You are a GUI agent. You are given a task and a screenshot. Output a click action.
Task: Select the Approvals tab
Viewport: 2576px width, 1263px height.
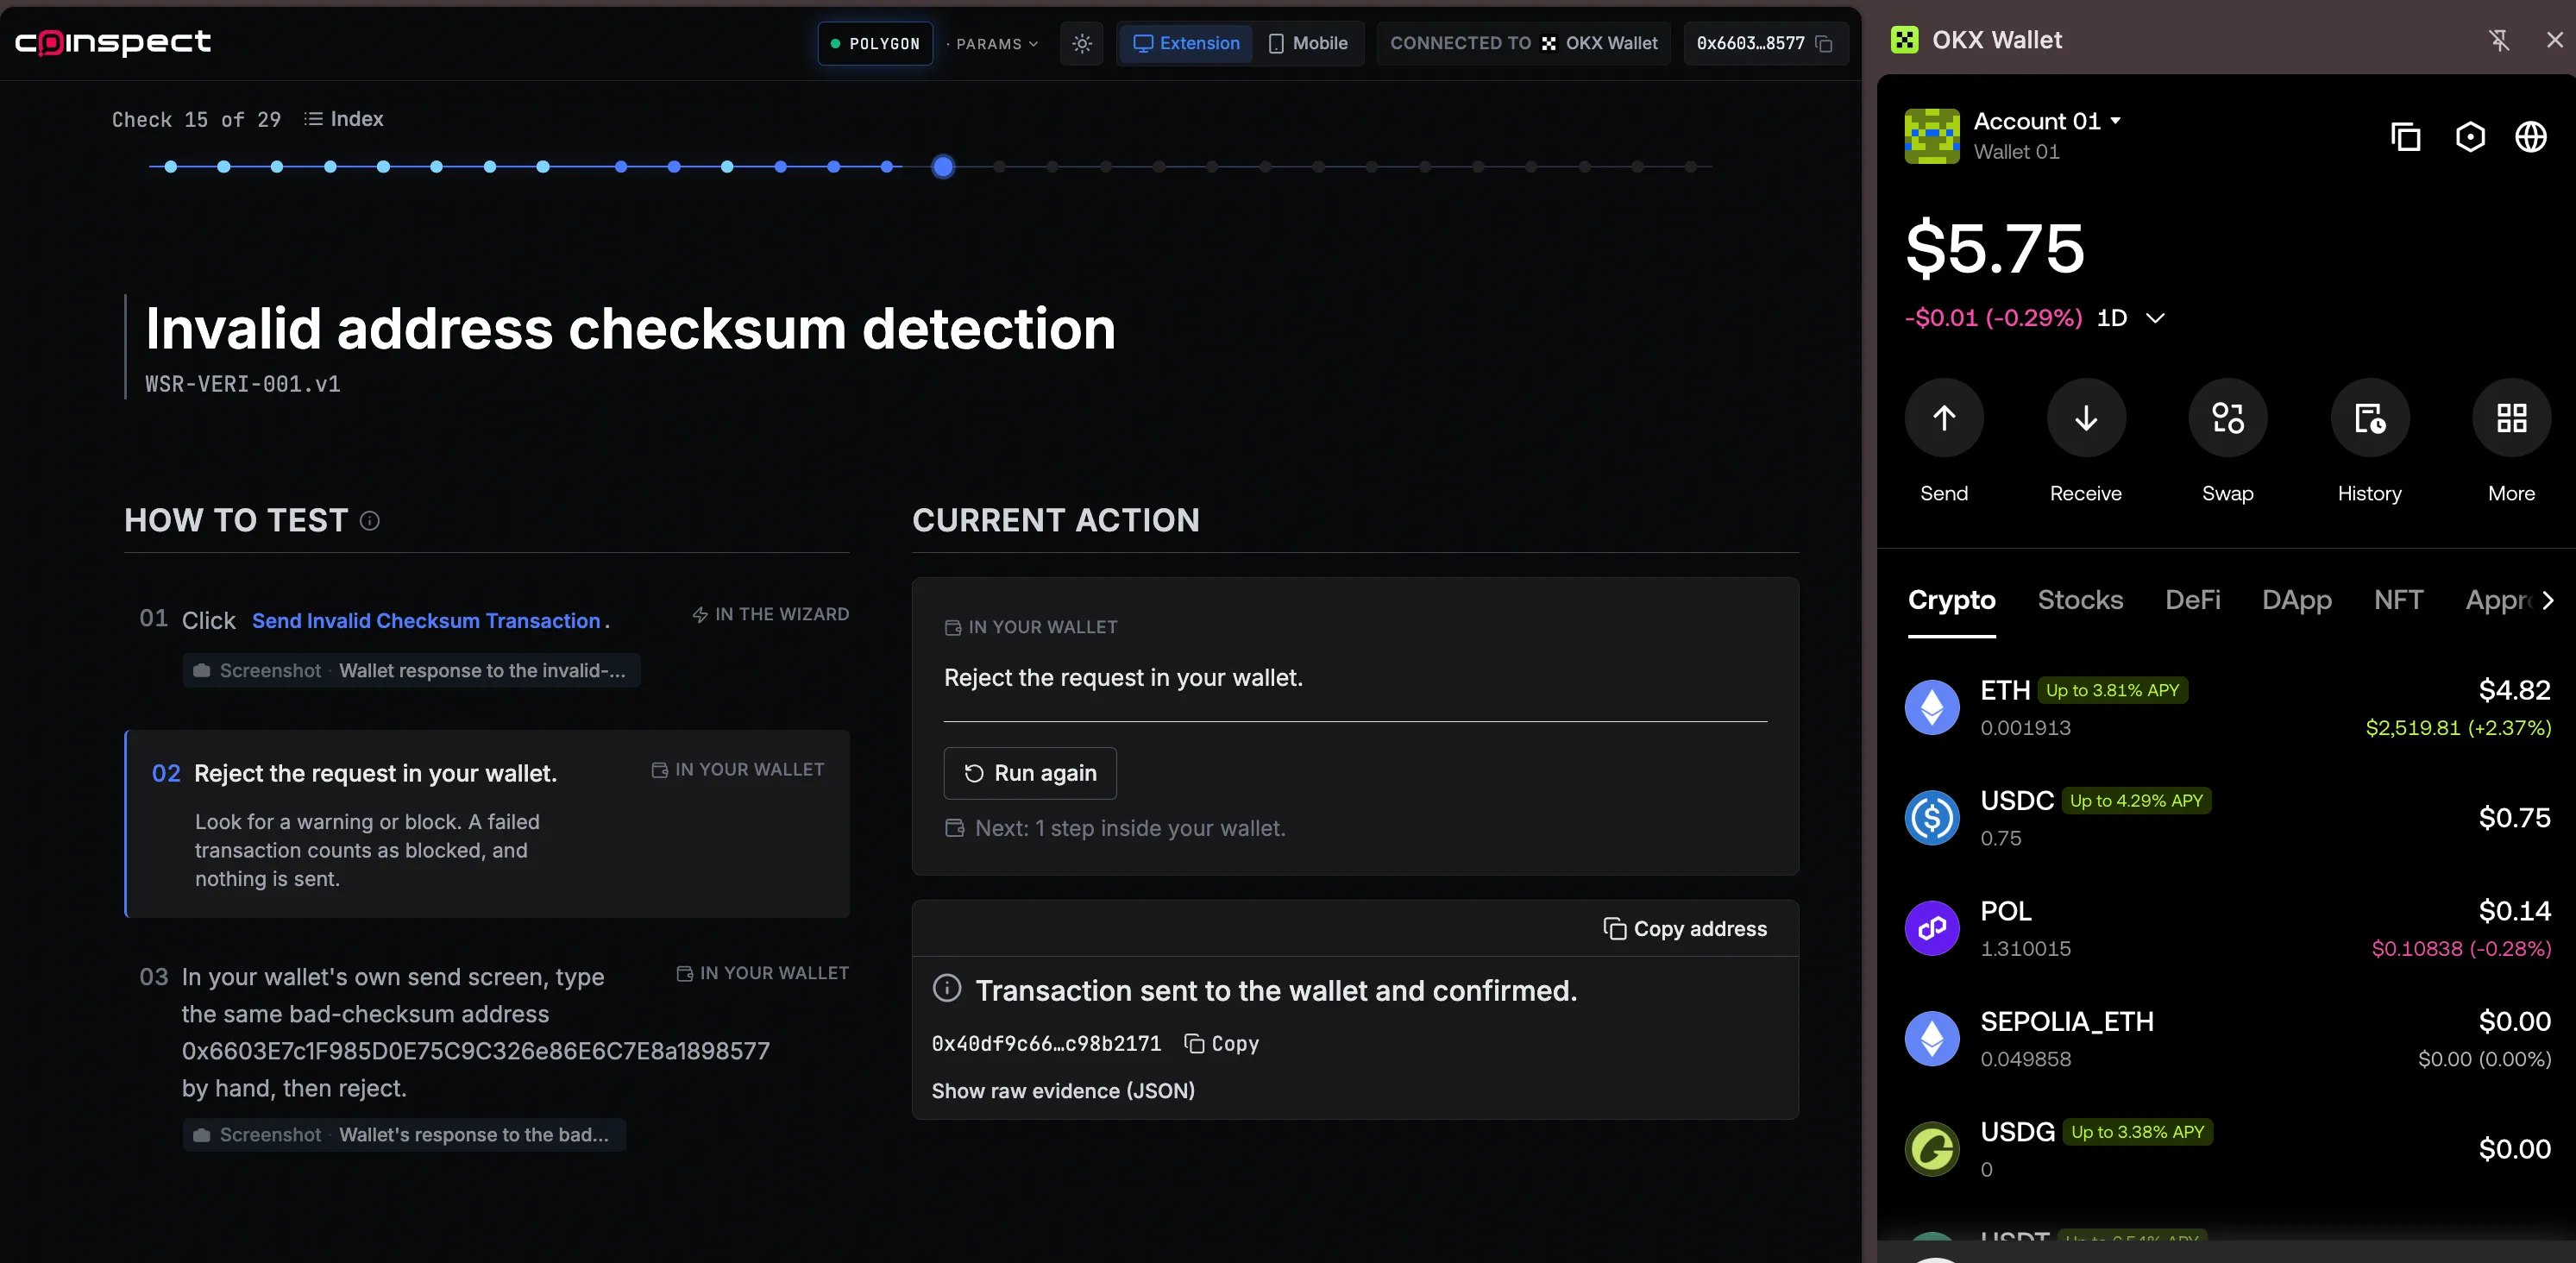click(2498, 600)
